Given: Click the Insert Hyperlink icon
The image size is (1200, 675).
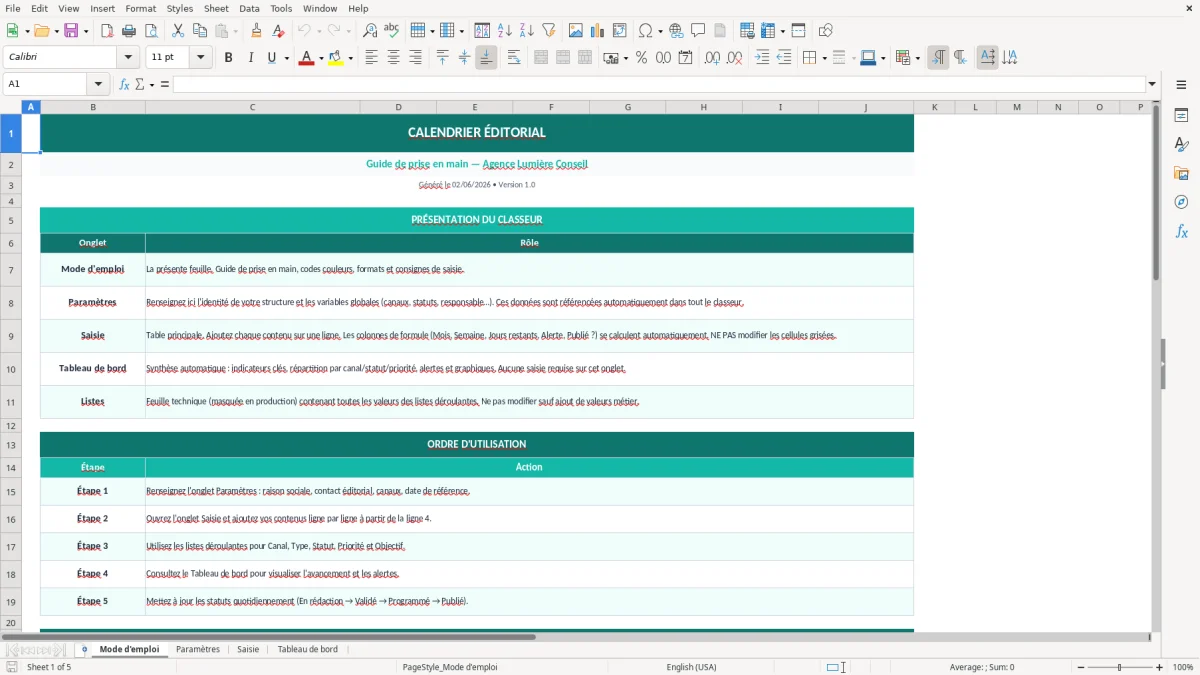Looking at the screenshot, I should pos(676,31).
